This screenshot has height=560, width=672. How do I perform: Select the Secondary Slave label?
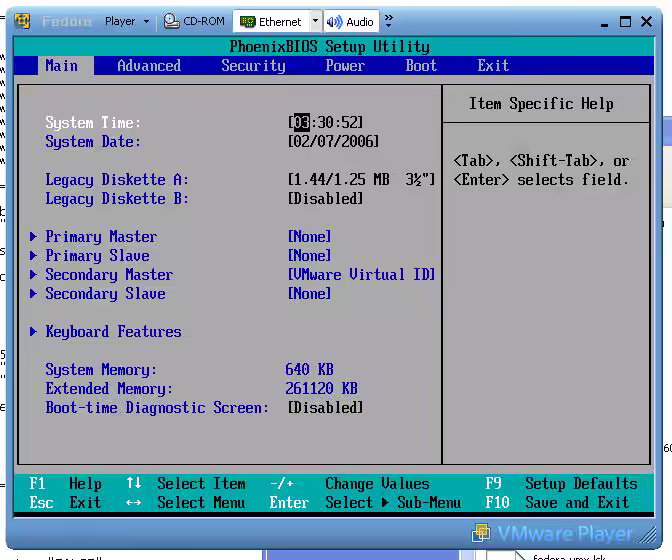click(x=105, y=294)
